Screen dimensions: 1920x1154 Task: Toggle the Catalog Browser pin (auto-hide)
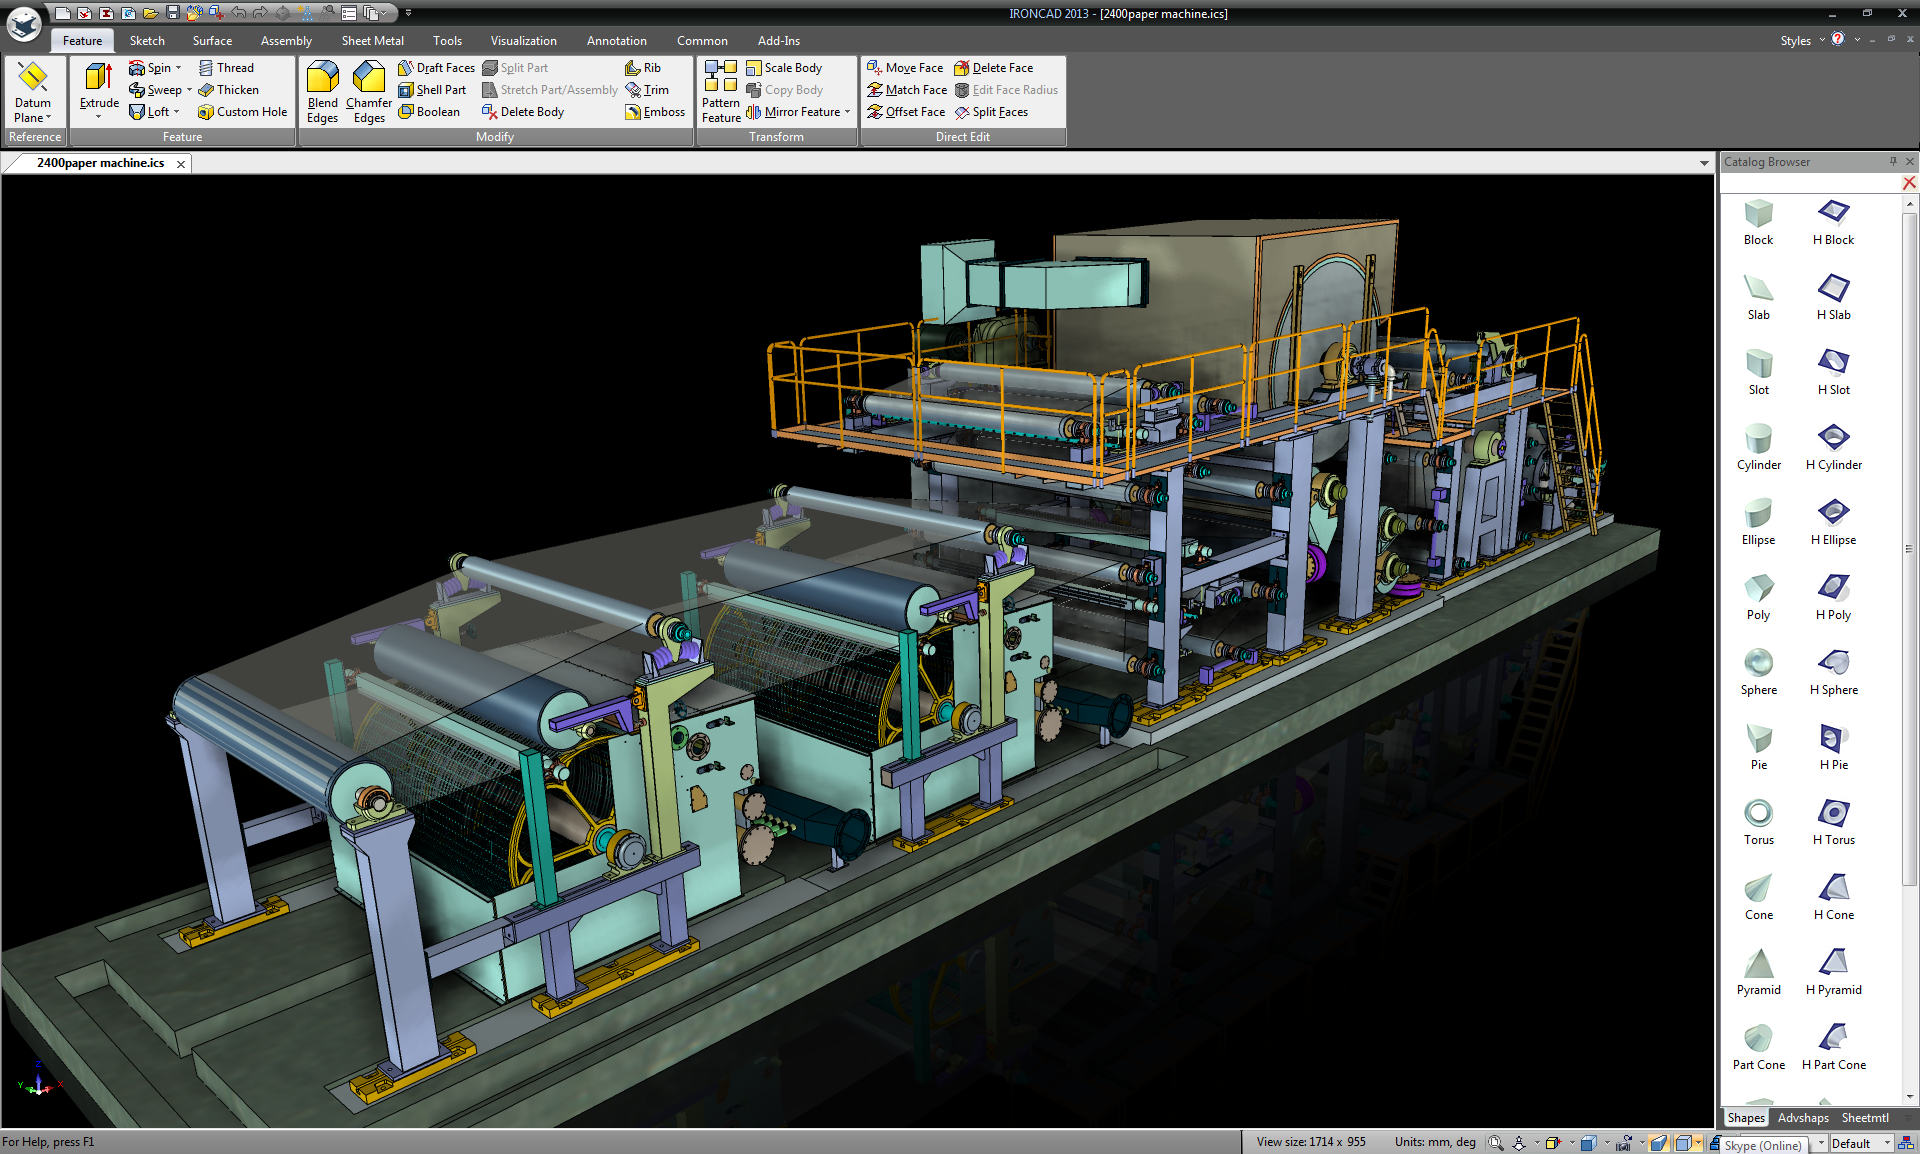tap(1893, 162)
